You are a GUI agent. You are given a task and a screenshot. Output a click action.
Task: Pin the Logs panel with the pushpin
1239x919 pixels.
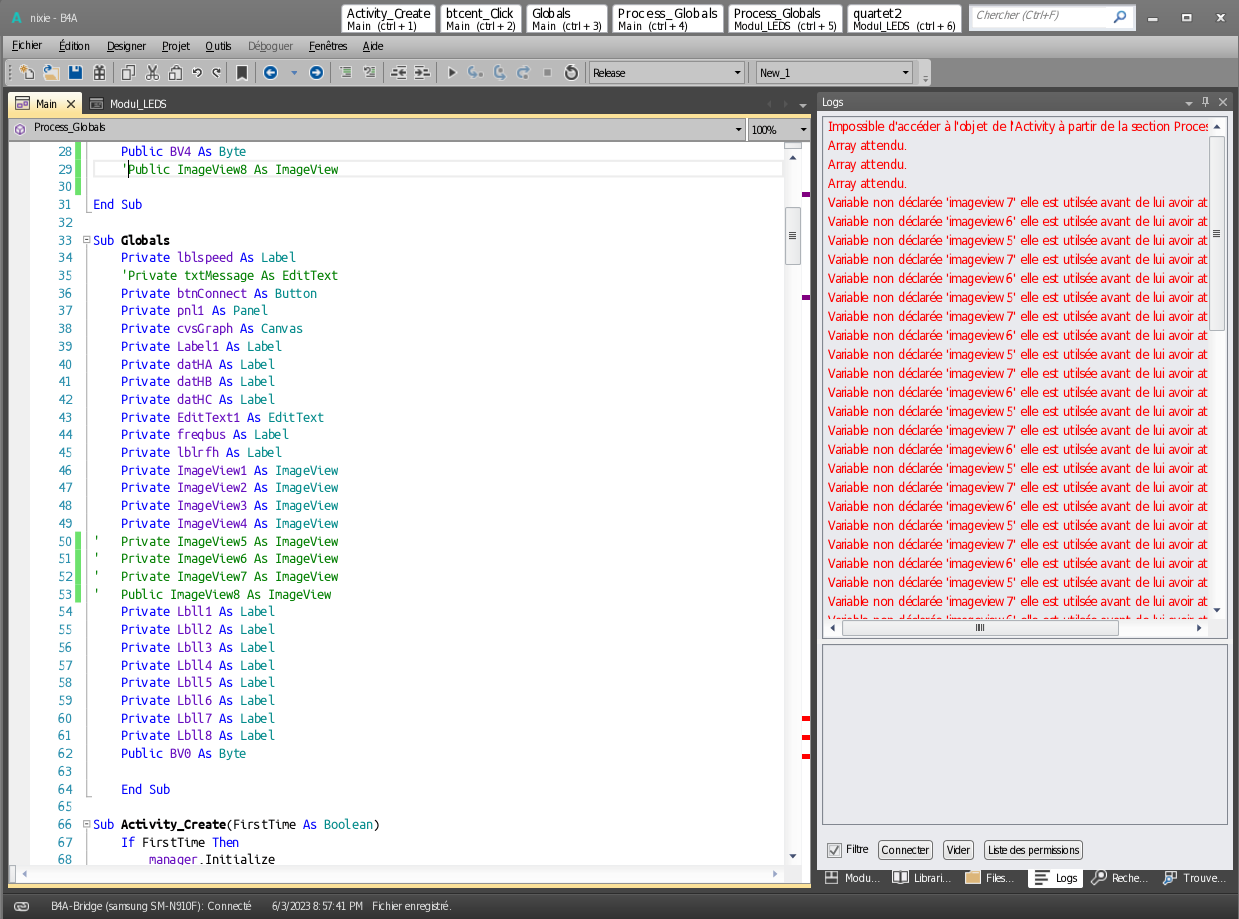click(1205, 102)
